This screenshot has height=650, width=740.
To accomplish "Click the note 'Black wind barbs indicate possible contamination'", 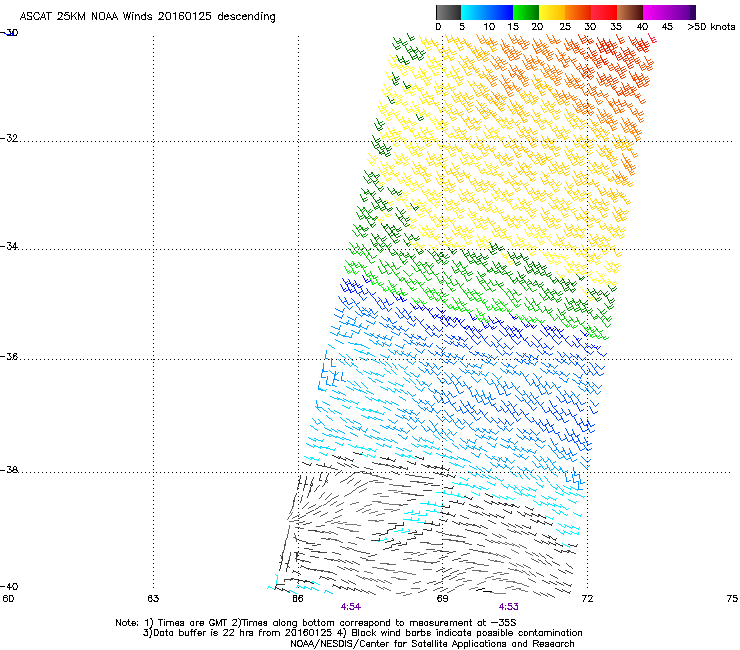I will click(x=467, y=633).
